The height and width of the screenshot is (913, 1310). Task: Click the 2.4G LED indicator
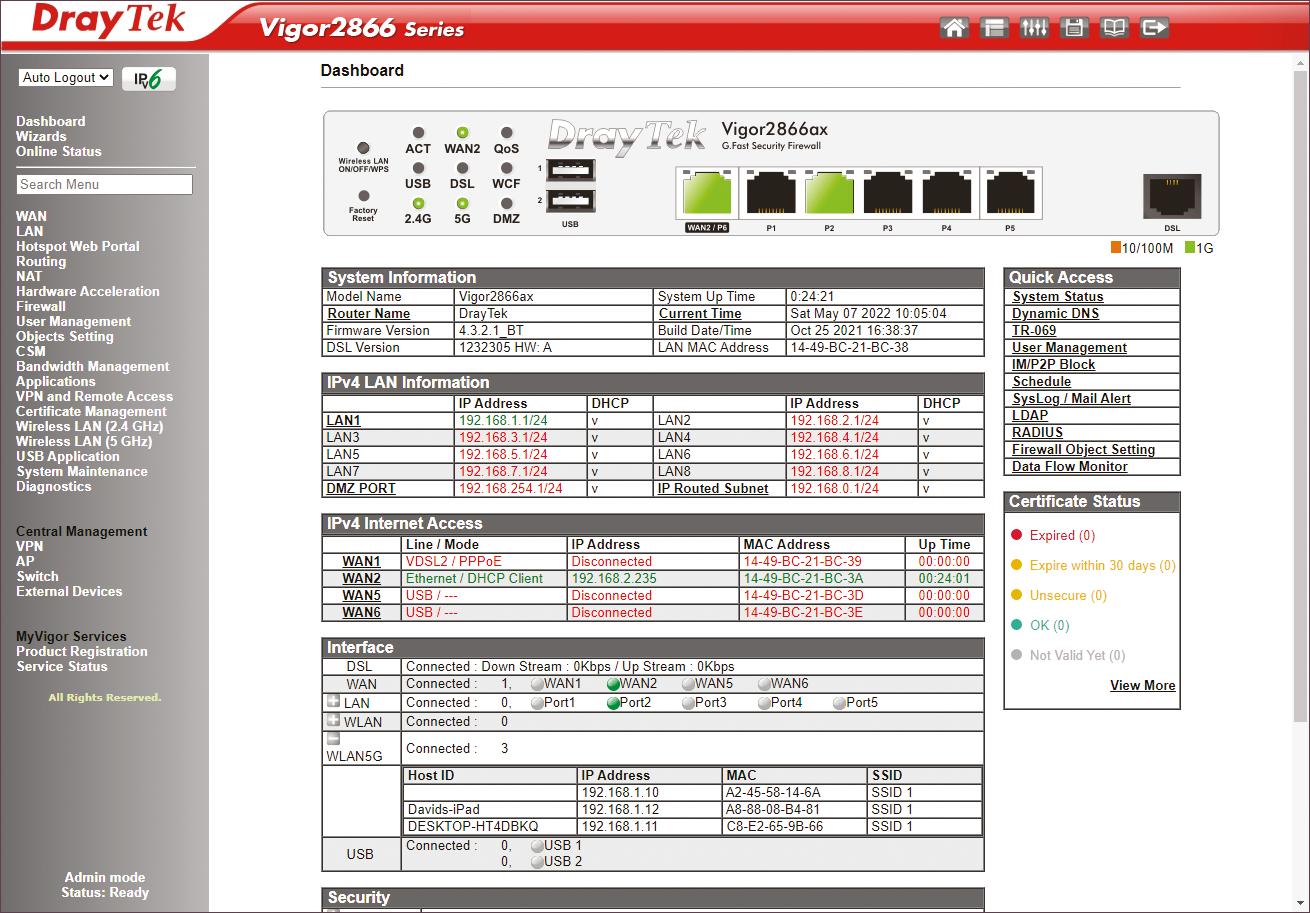tap(418, 203)
